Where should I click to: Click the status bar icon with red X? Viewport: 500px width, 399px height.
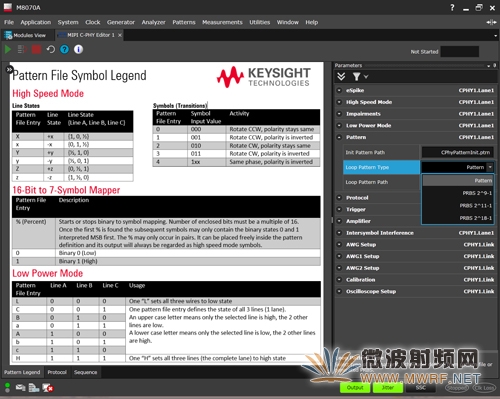point(48,388)
